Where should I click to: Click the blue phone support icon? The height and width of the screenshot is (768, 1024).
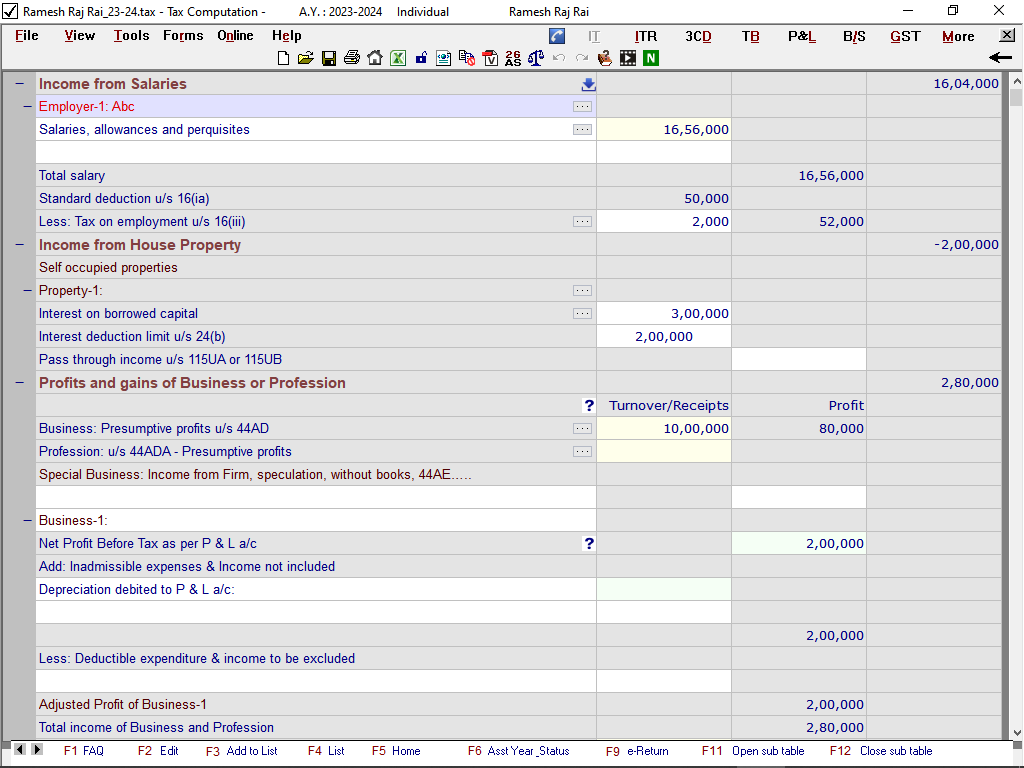pyautogui.click(x=557, y=36)
